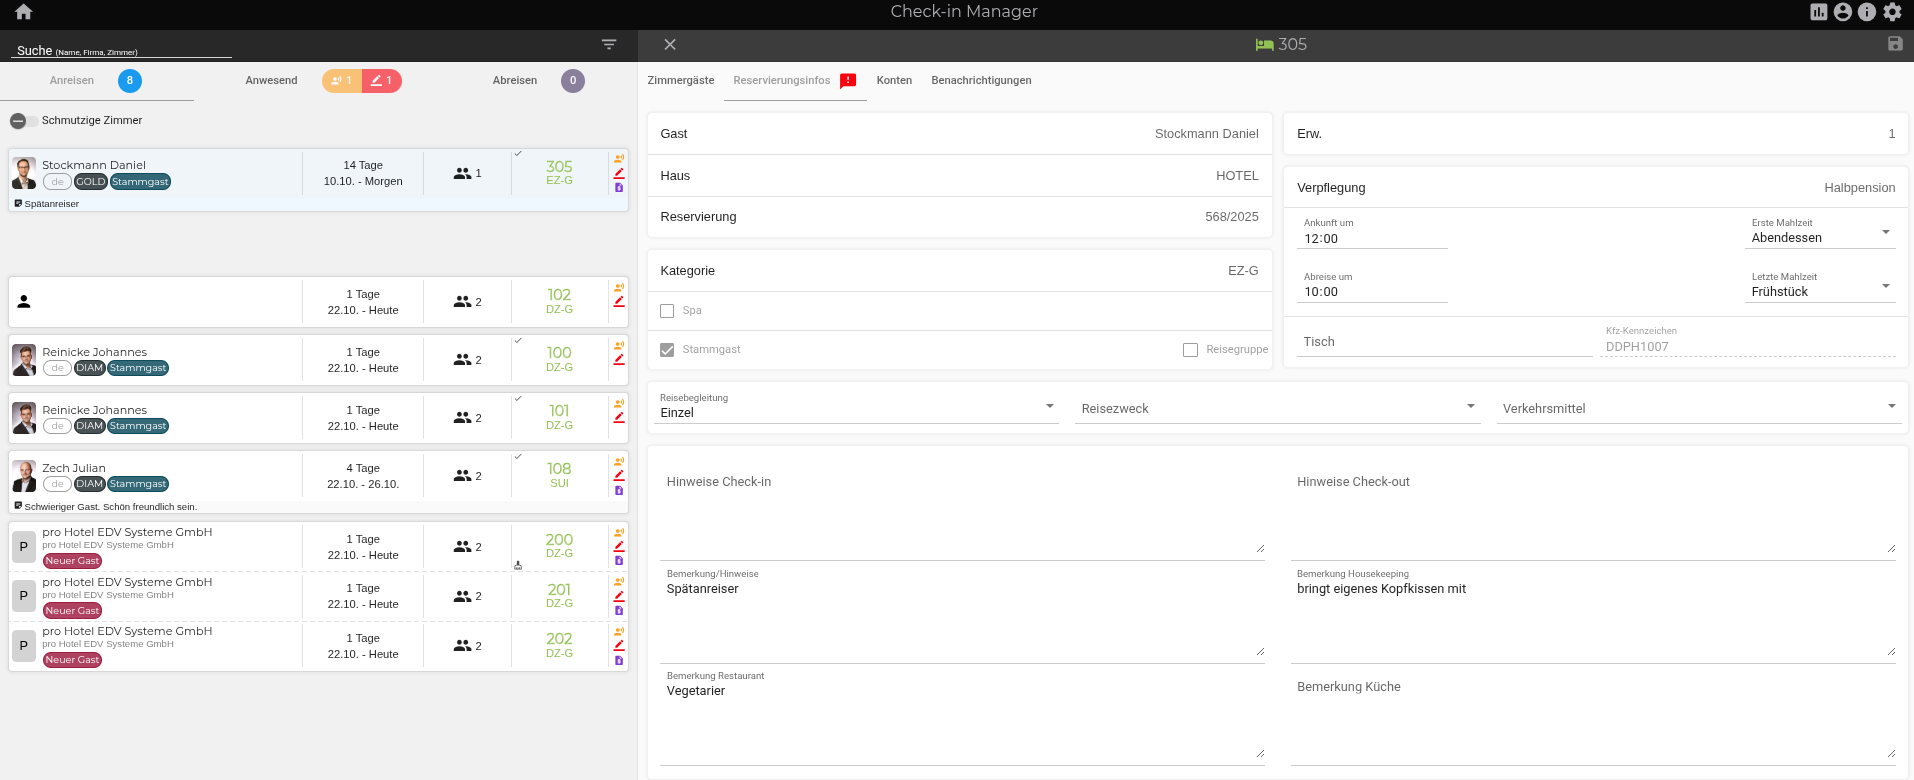This screenshot has height=780, width=1914.
Task: Enable the Reisegruppe checkbox
Action: [1190, 350]
